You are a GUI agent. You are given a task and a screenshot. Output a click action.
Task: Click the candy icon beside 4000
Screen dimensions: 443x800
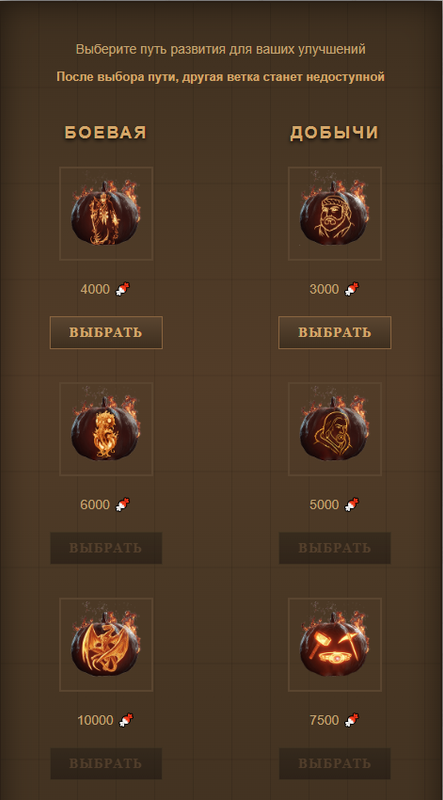(122, 289)
